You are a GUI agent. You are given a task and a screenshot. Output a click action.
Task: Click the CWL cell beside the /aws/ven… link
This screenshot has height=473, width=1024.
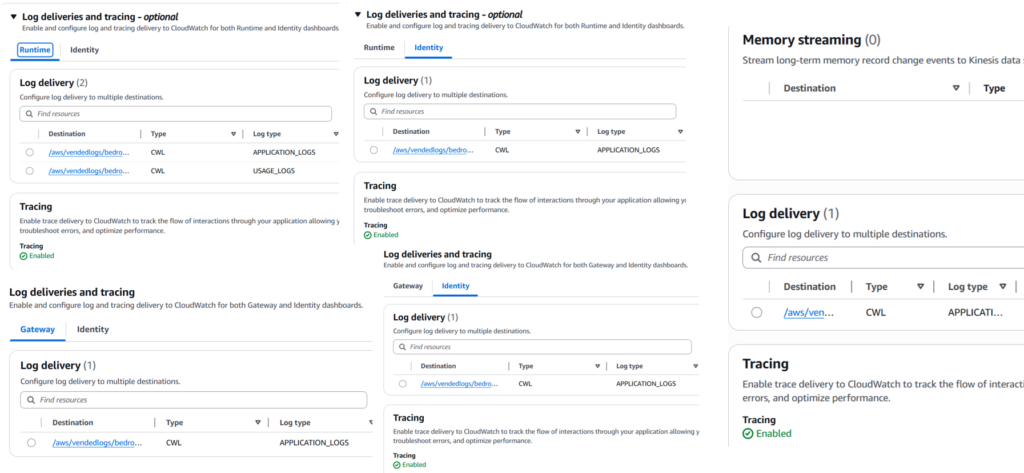pyautogui.click(x=876, y=312)
